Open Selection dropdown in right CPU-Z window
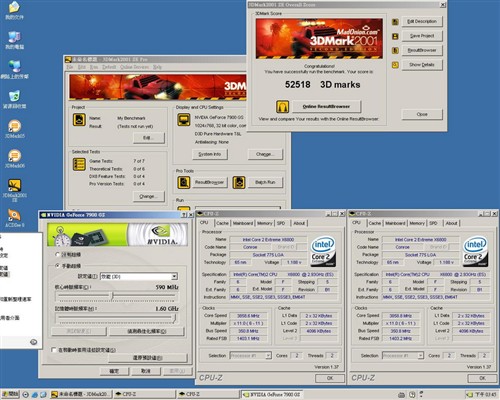 tap(403, 356)
